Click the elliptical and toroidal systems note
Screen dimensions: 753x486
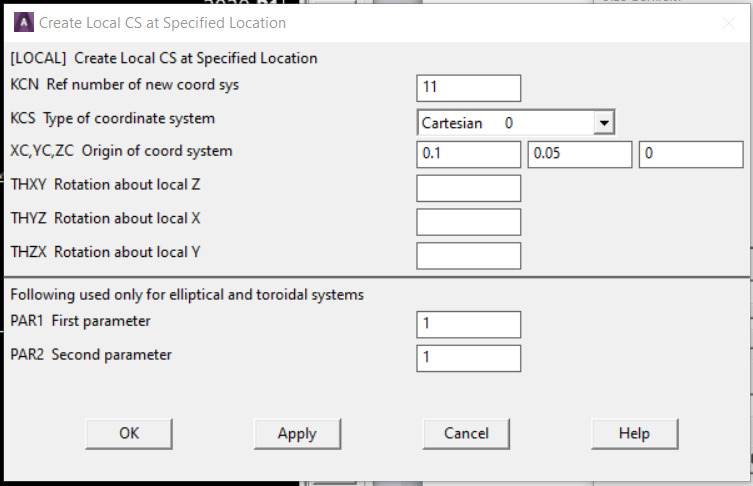point(187,295)
